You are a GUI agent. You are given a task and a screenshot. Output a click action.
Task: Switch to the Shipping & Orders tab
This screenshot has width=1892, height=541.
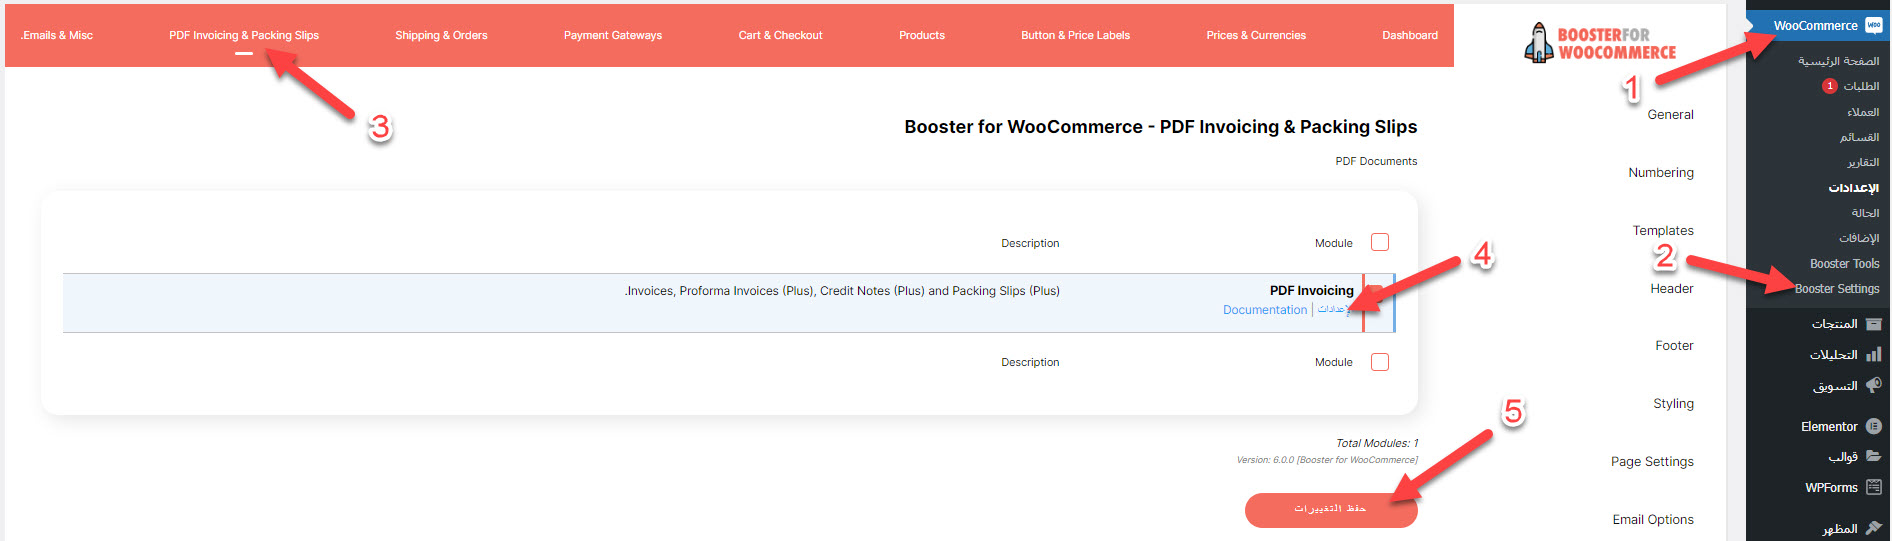pos(441,35)
